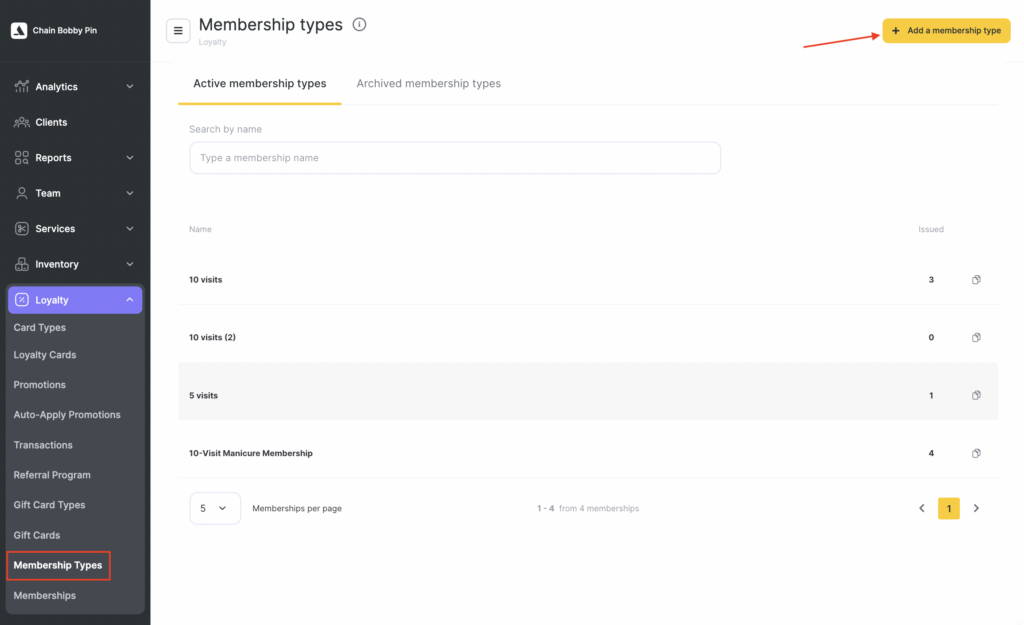1024x625 pixels.
Task: Click Add a membership type button
Action: (x=946, y=31)
